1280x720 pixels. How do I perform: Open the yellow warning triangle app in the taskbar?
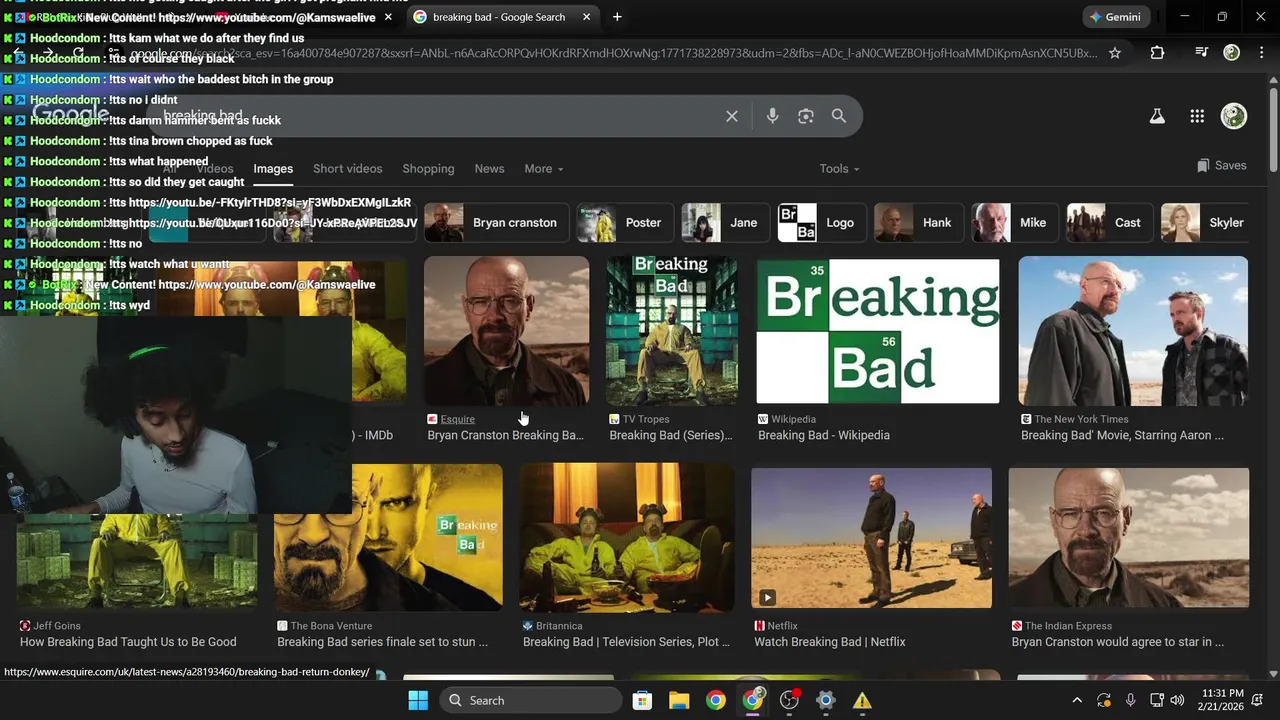coord(862,700)
